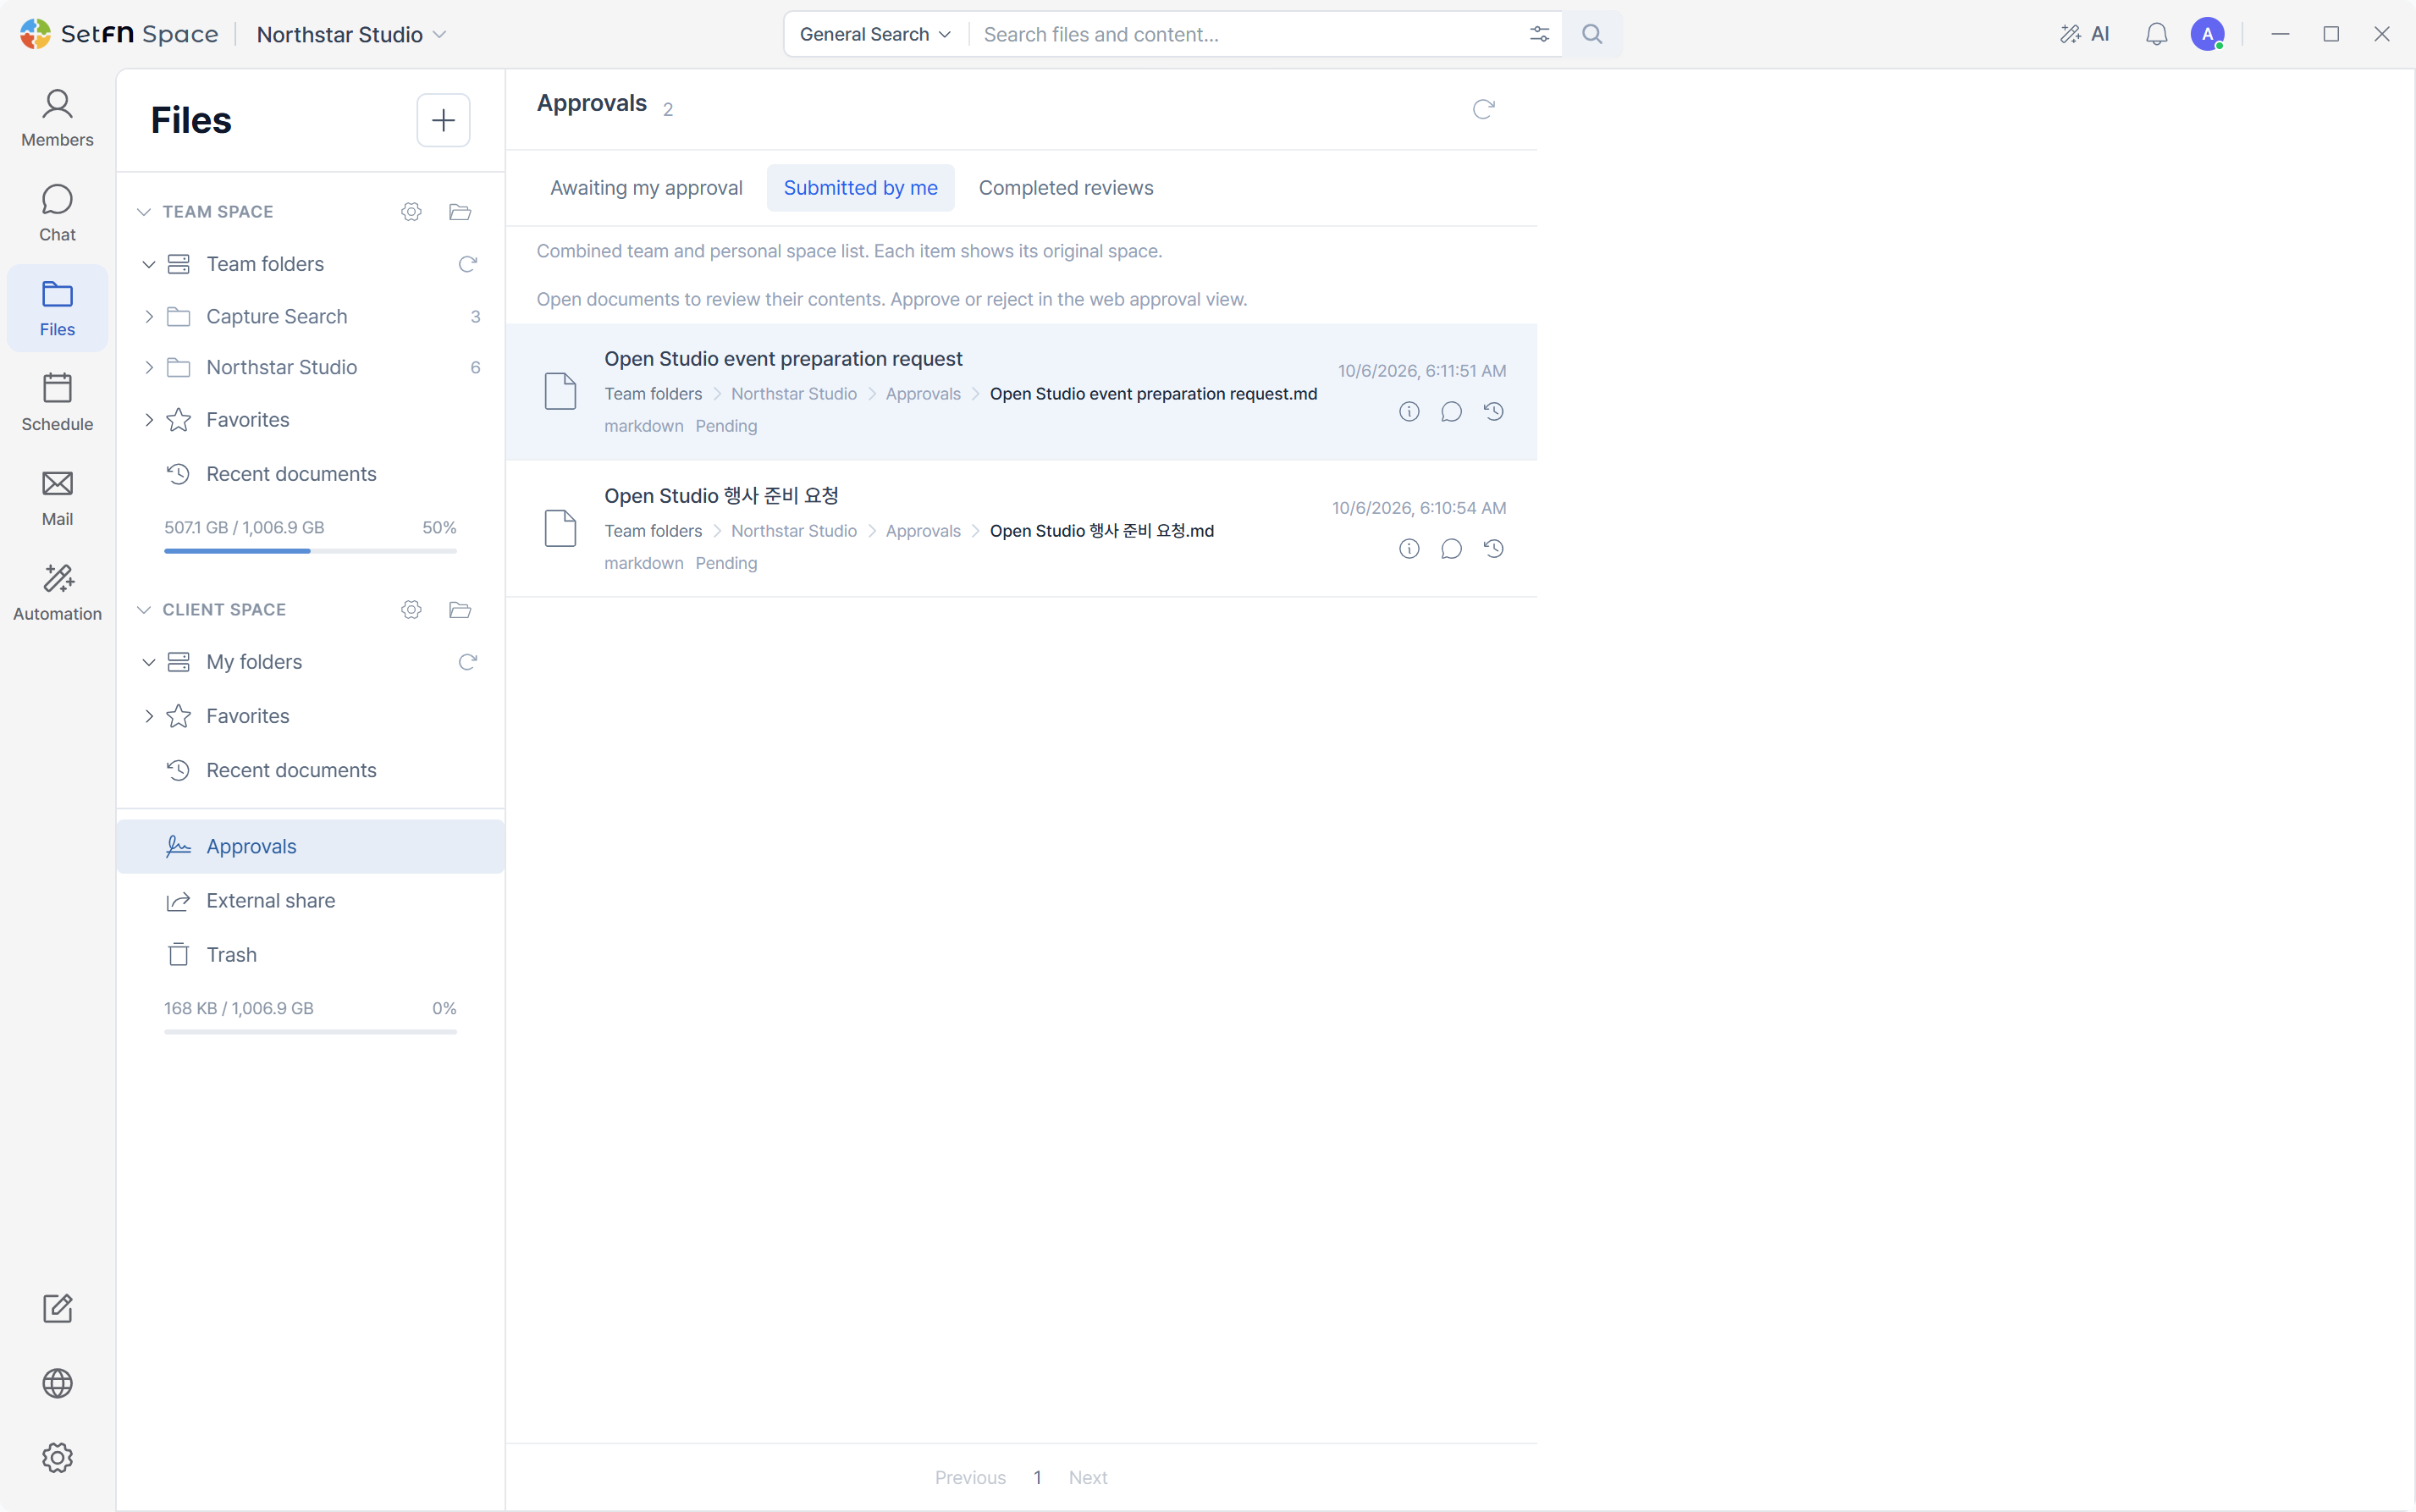Select the Northstar Studio folder in the tree
The width and height of the screenshot is (2416, 1512).
point(281,367)
